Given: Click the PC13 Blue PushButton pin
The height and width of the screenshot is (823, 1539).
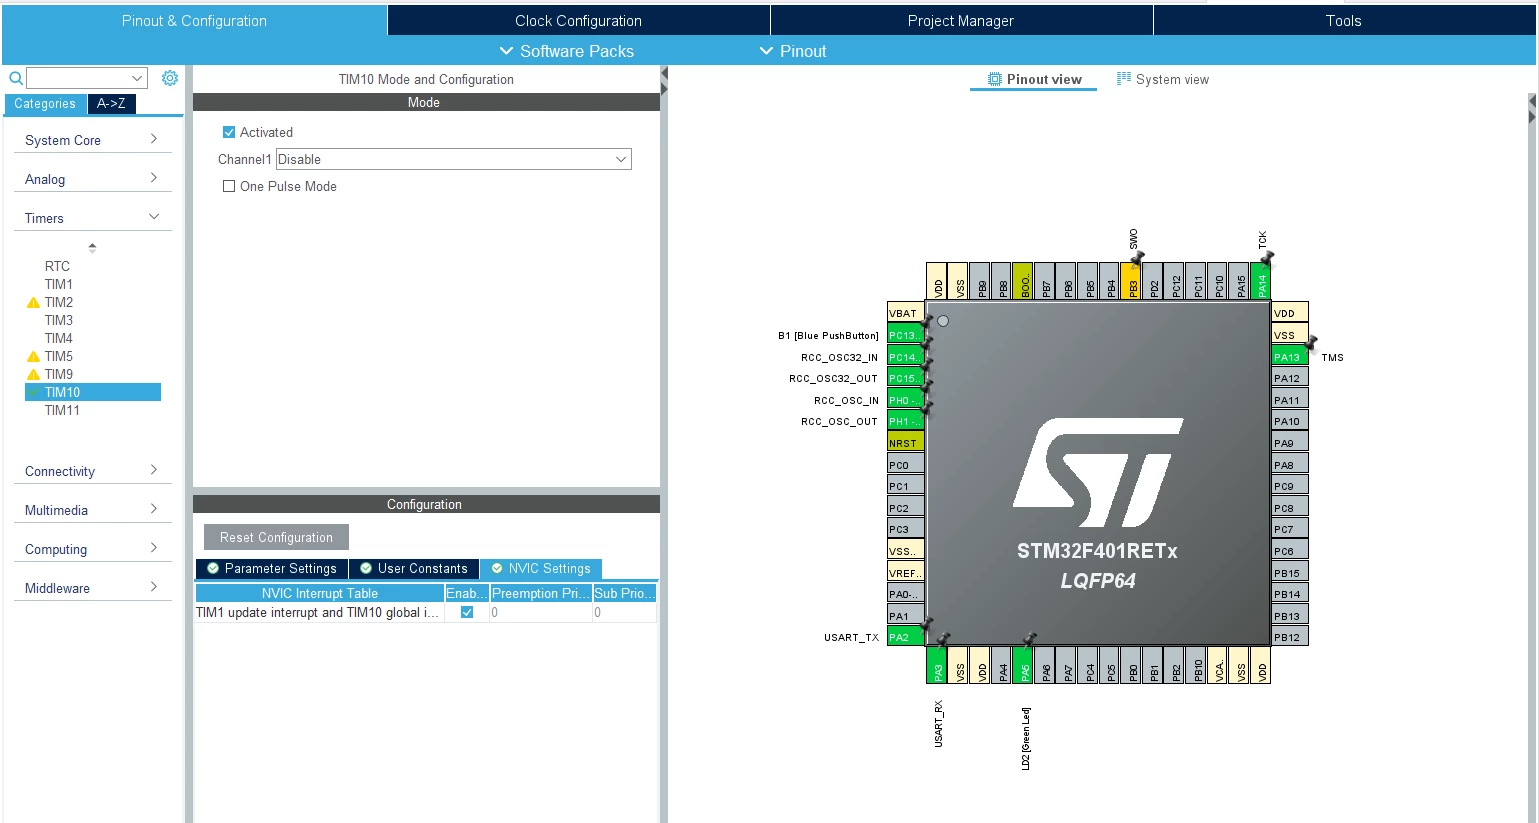Looking at the screenshot, I should (905, 335).
